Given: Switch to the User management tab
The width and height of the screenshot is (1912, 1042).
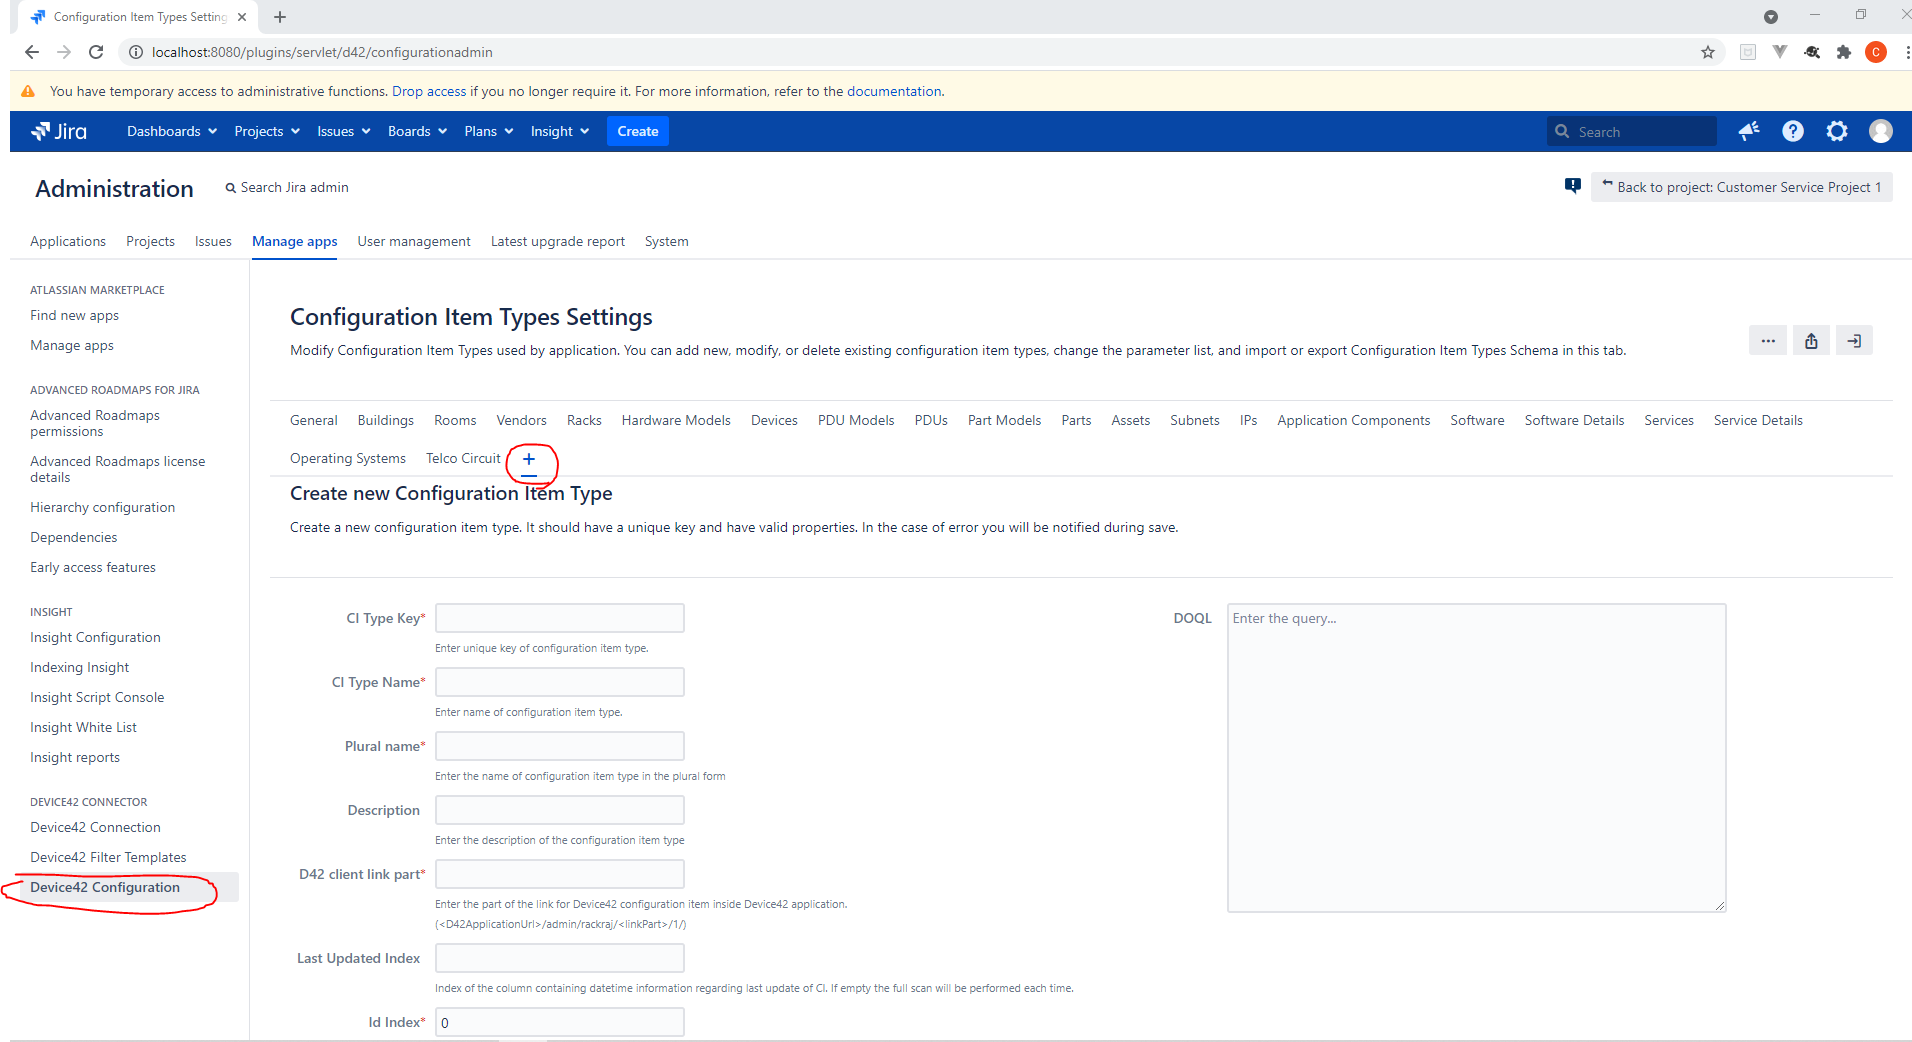Looking at the screenshot, I should [x=413, y=241].
